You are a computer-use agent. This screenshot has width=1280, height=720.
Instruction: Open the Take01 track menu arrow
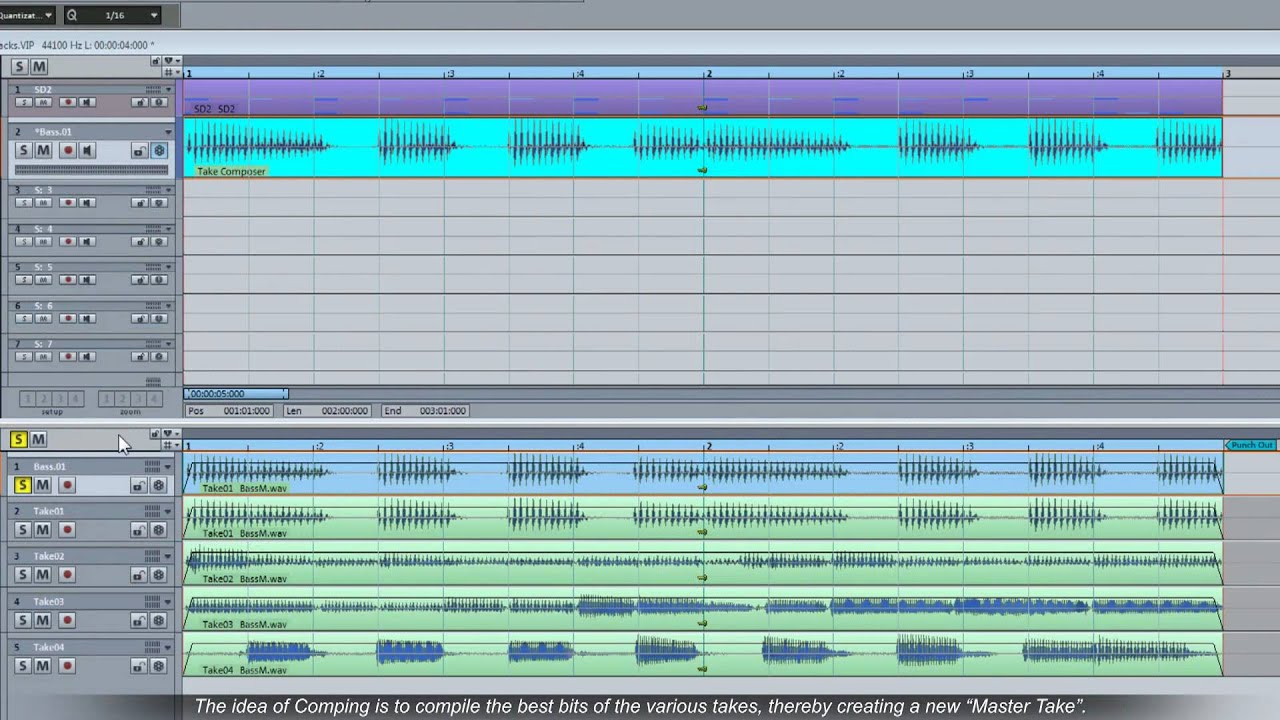click(x=168, y=512)
